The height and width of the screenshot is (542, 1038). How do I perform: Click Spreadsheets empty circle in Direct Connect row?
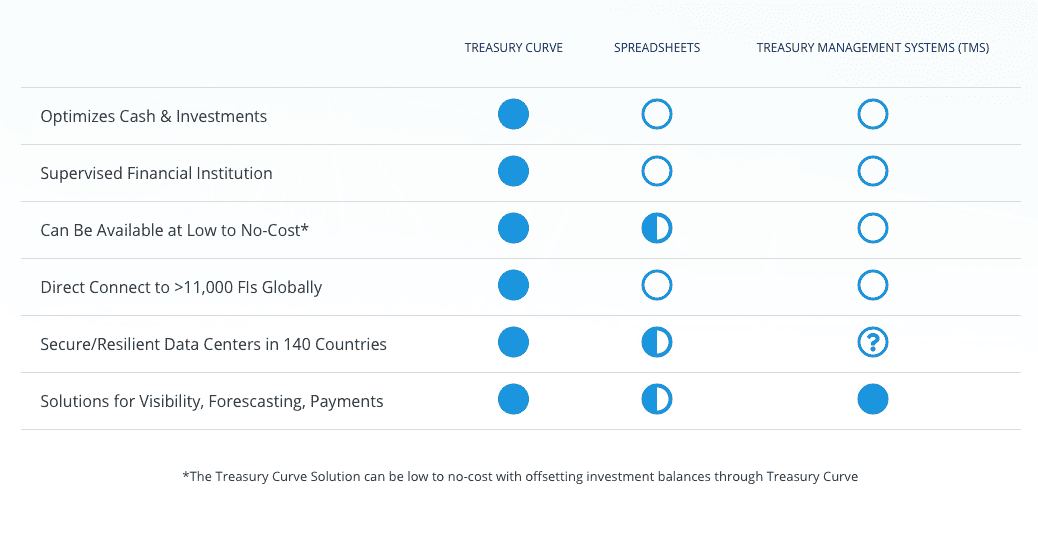tap(657, 285)
